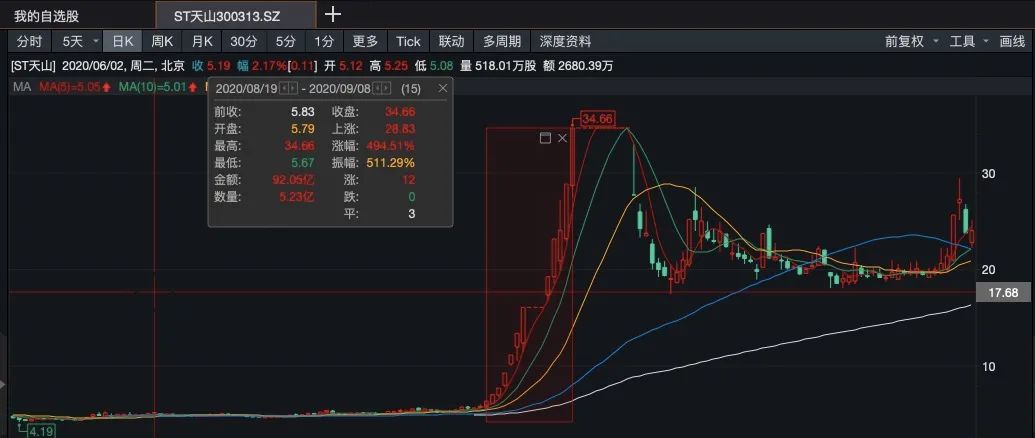This screenshot has height=438, width=1035.
Task: Click the 前收 value 5.83
Action: [303, 112]
